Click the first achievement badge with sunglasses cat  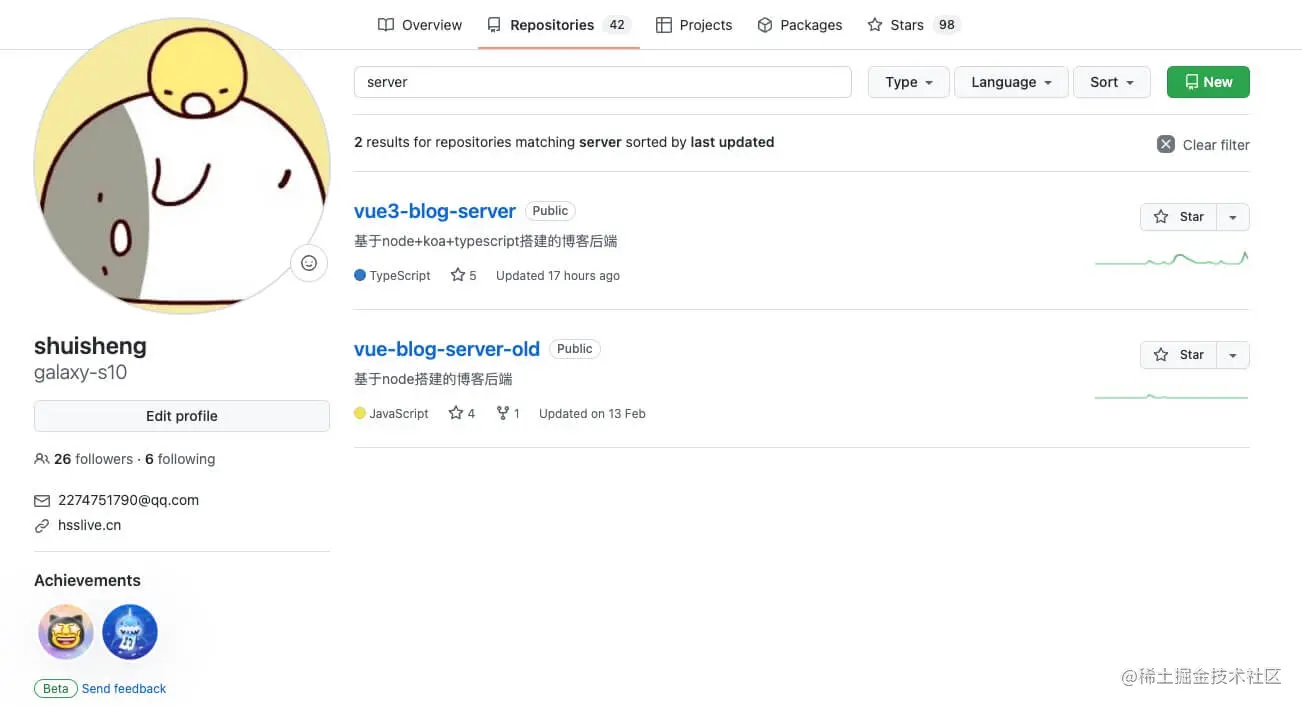(x=66, y=632)
